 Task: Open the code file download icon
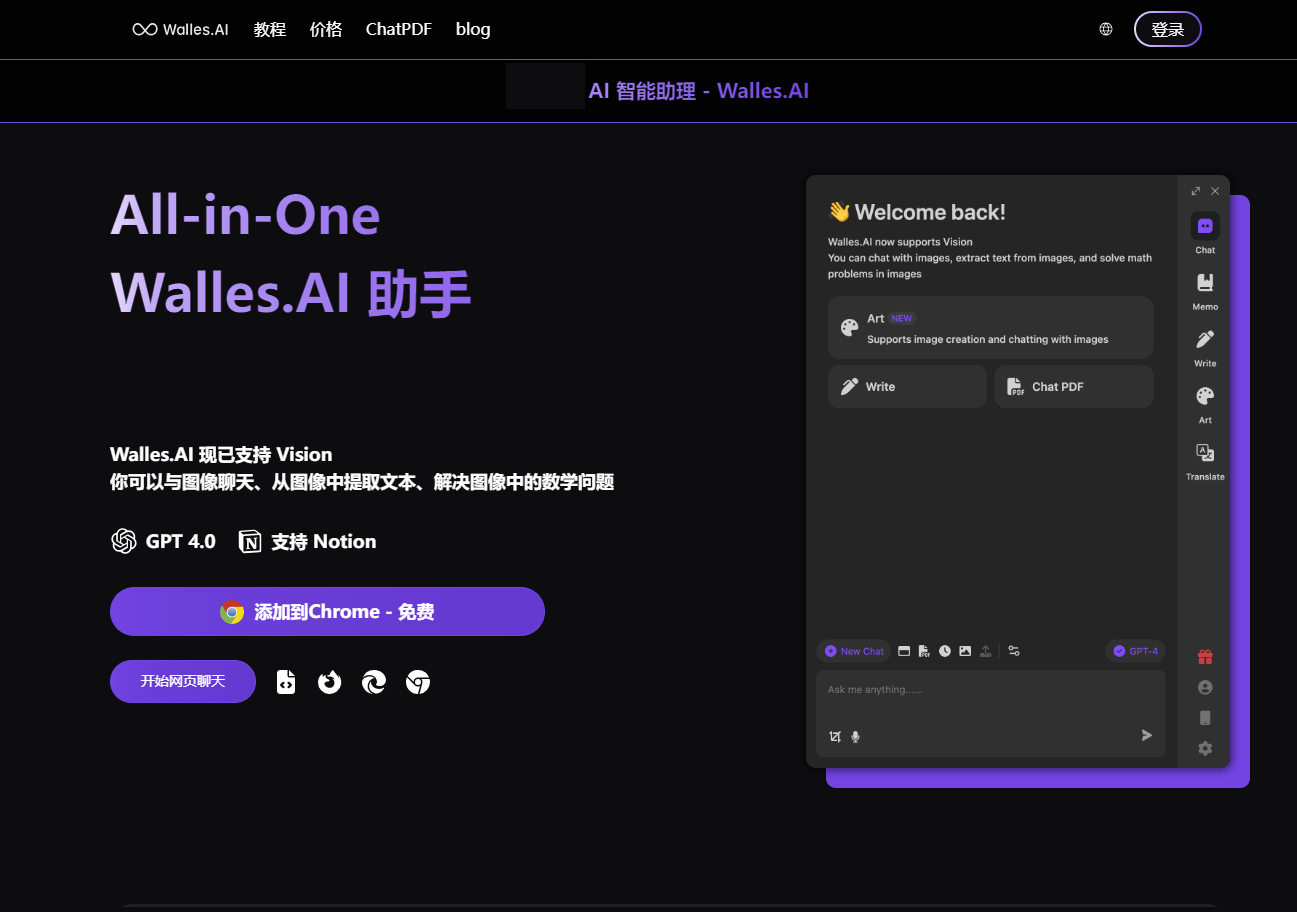286,682
